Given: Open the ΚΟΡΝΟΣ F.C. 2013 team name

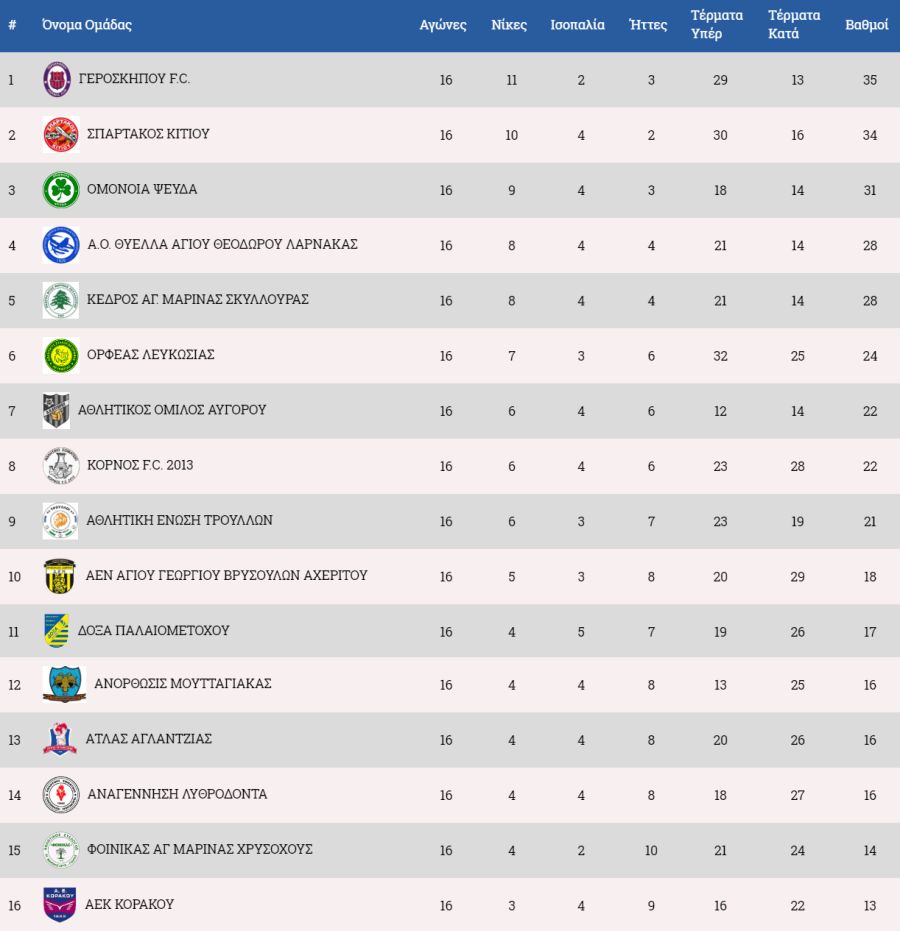Looking at the screenshot, I should click(x=140, y=465).
